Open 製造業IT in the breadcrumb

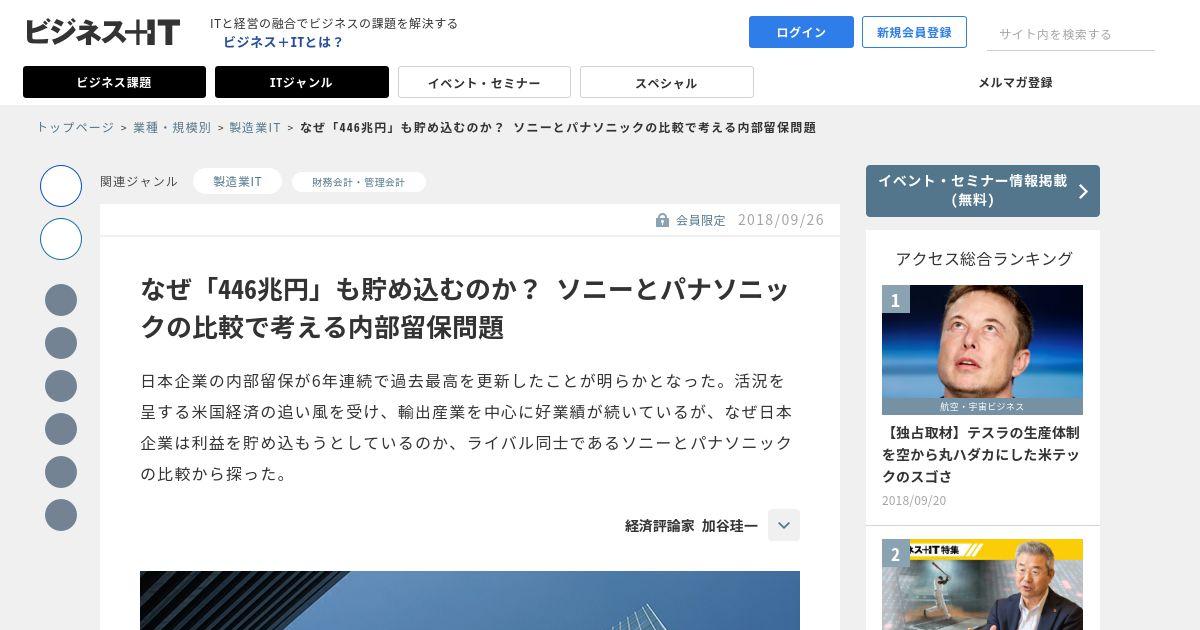tap(255, 127)
